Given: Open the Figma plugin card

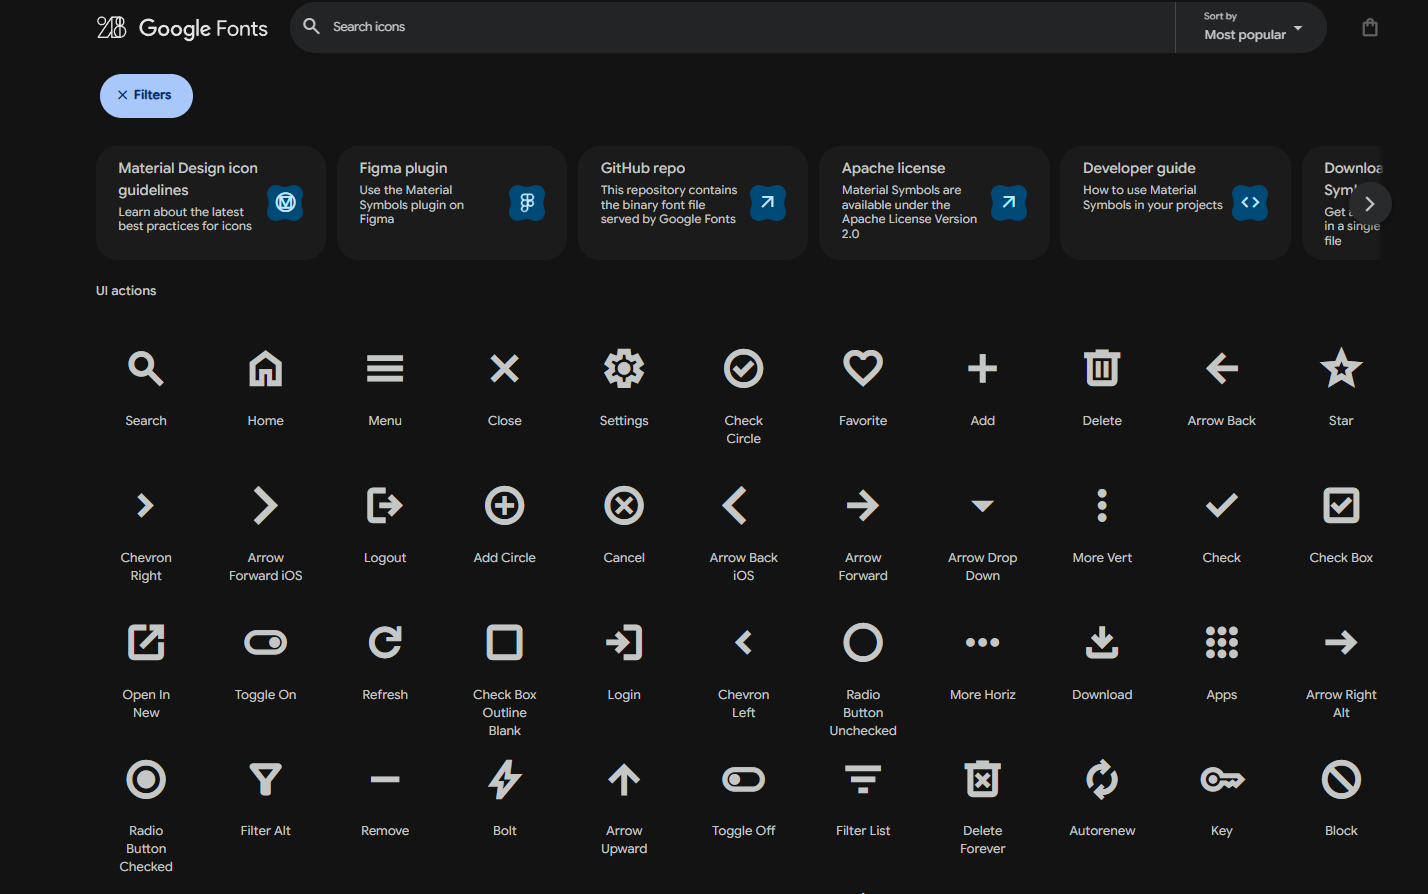Looking at the screenshot, I should click(451, 203).
